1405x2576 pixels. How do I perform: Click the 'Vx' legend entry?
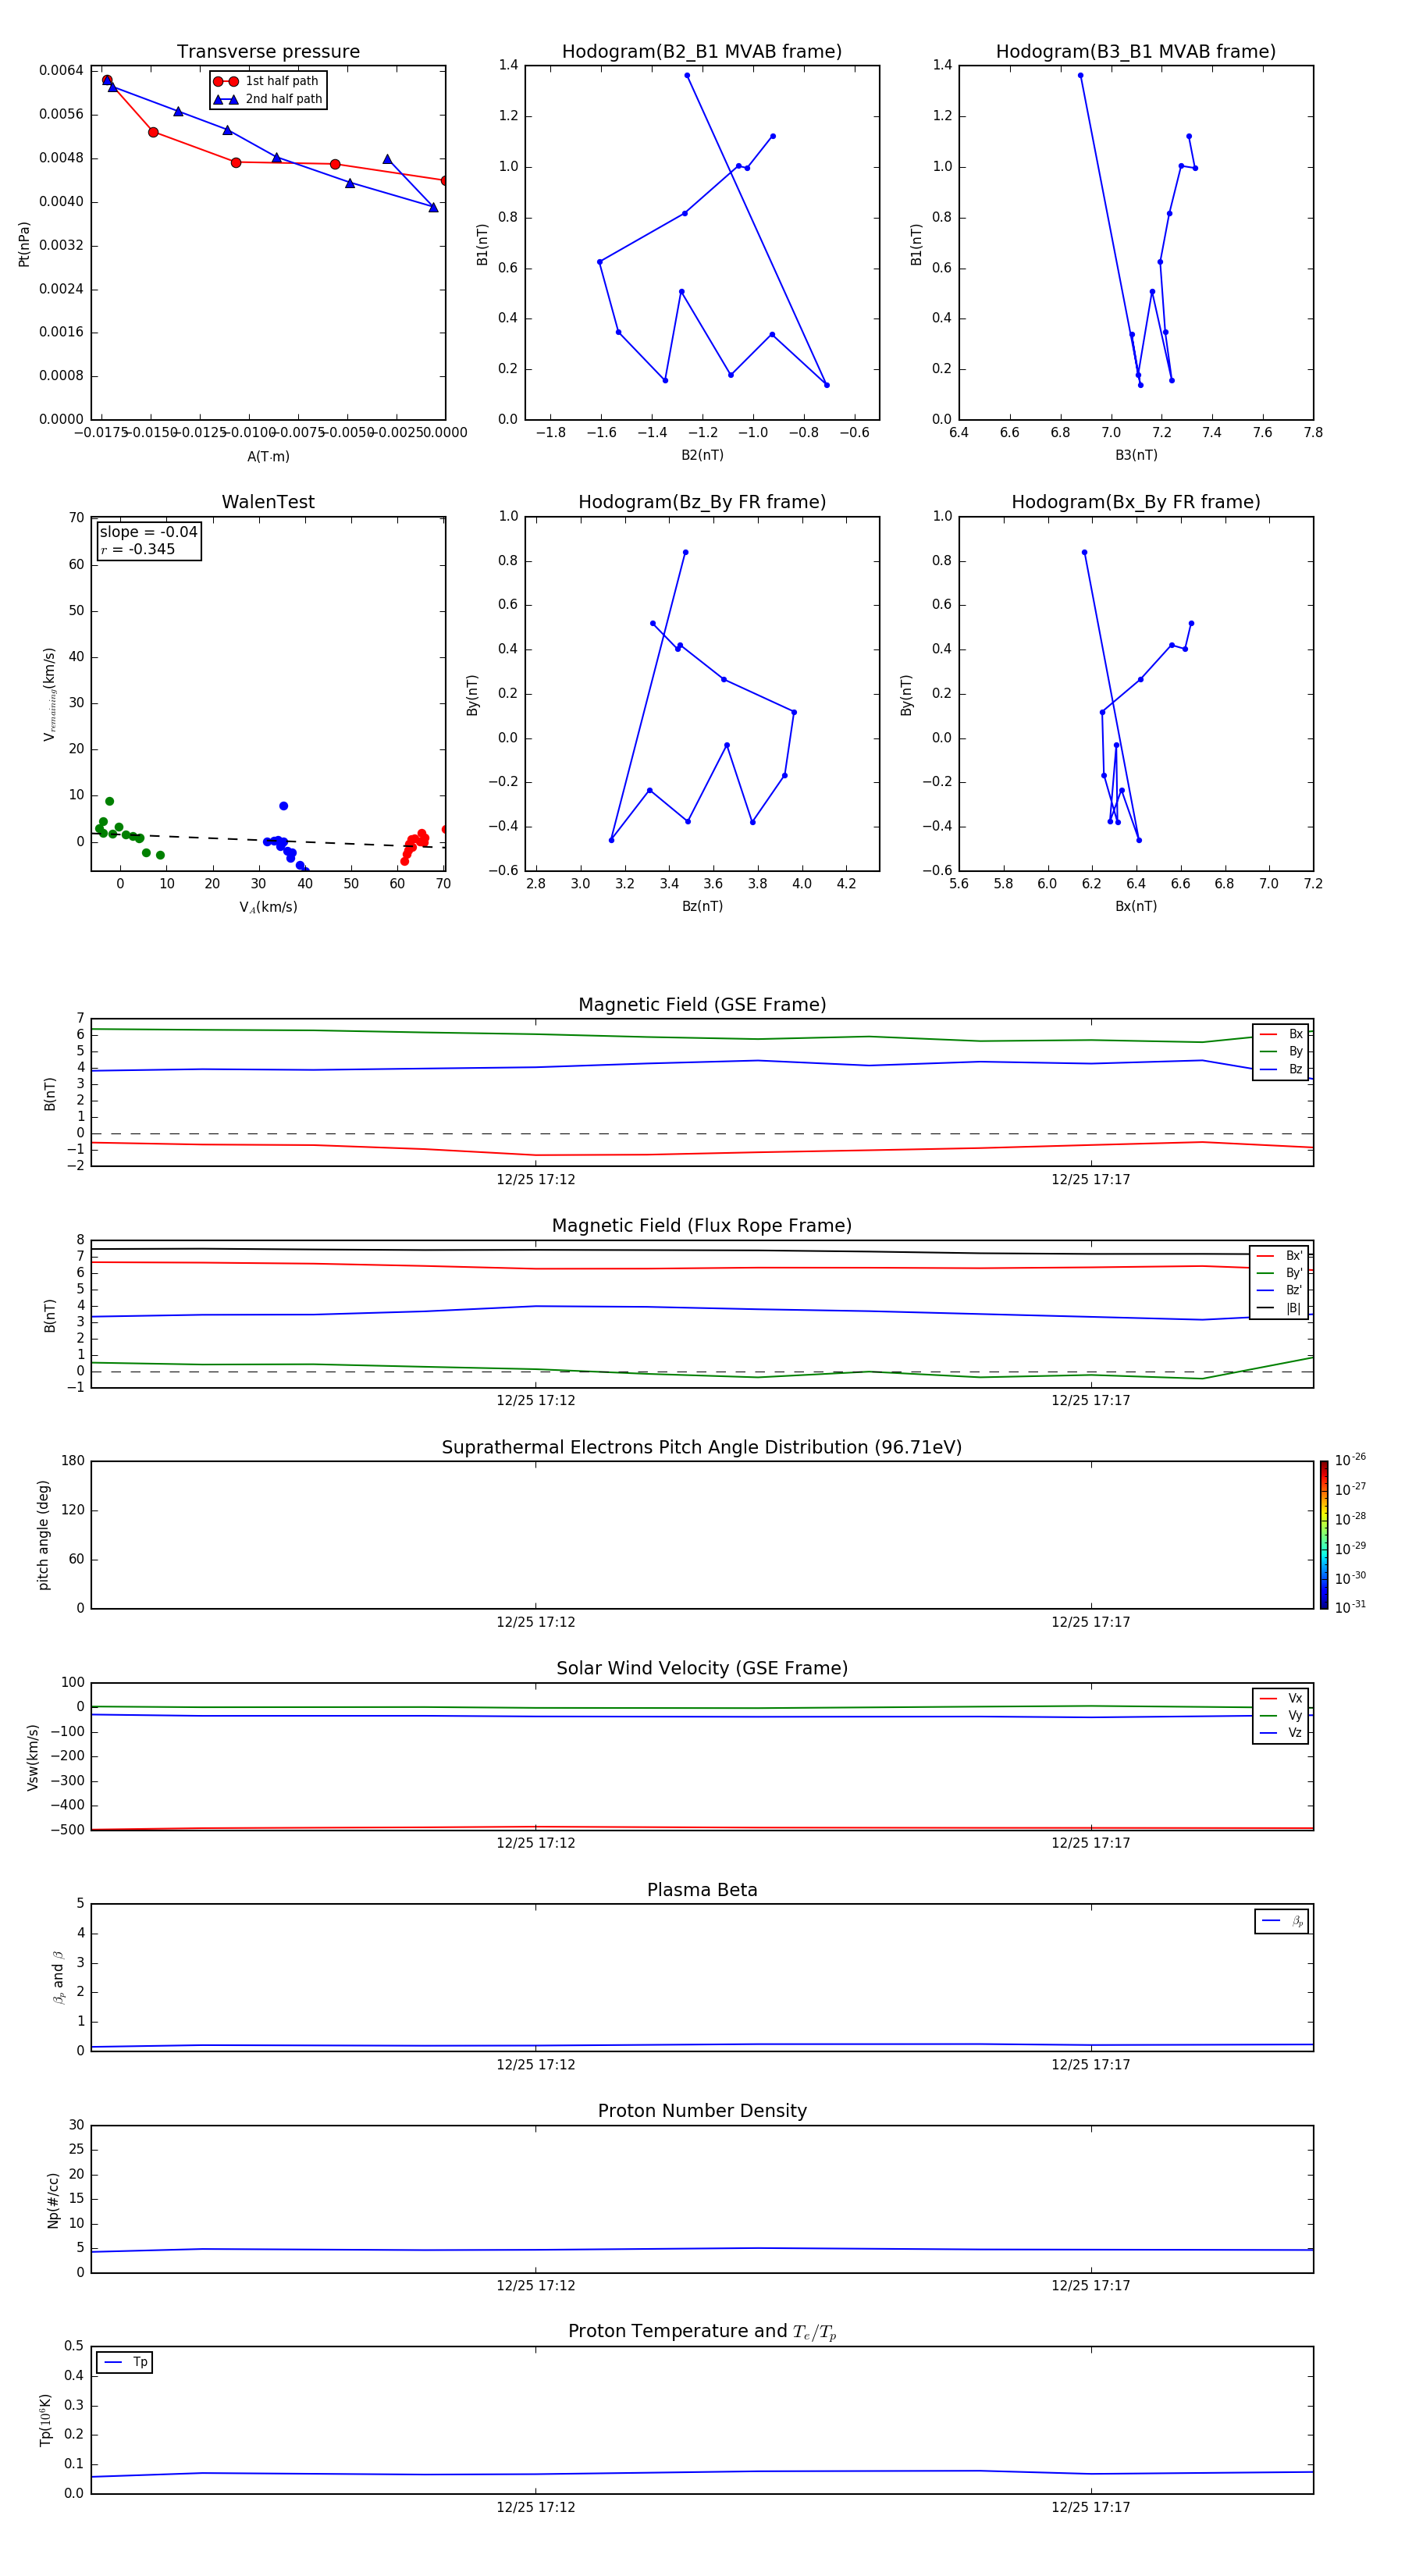tap(1281, 1698)
